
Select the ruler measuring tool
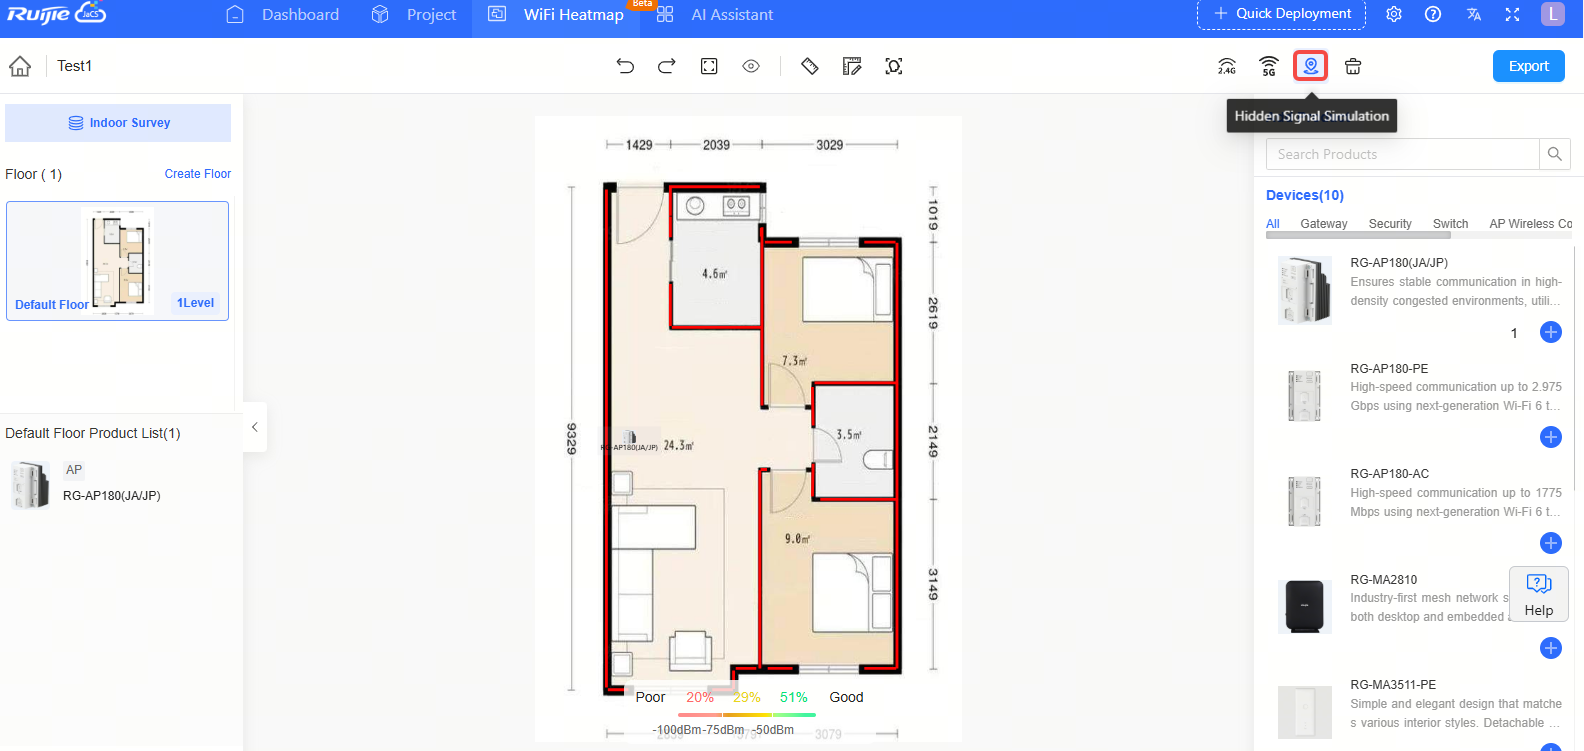click(x=810, y=66)
